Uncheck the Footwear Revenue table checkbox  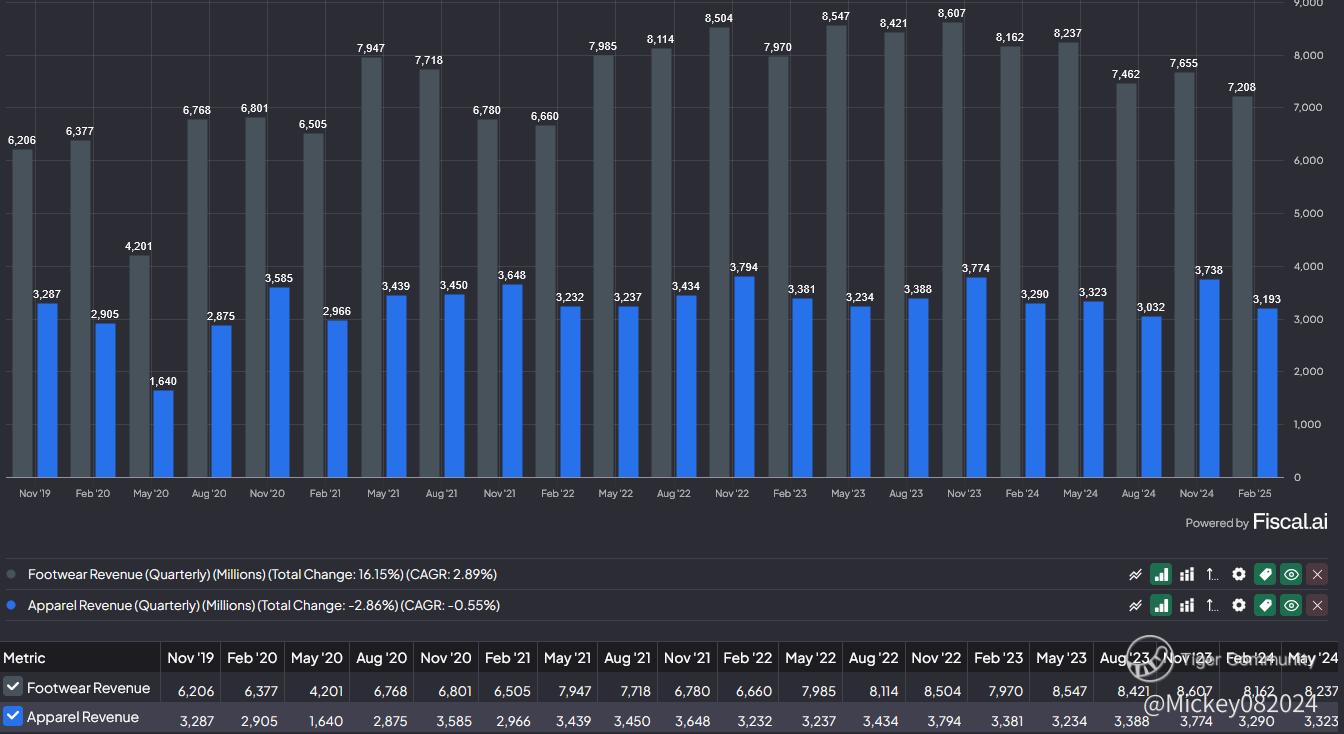click(x=13, y=687)
